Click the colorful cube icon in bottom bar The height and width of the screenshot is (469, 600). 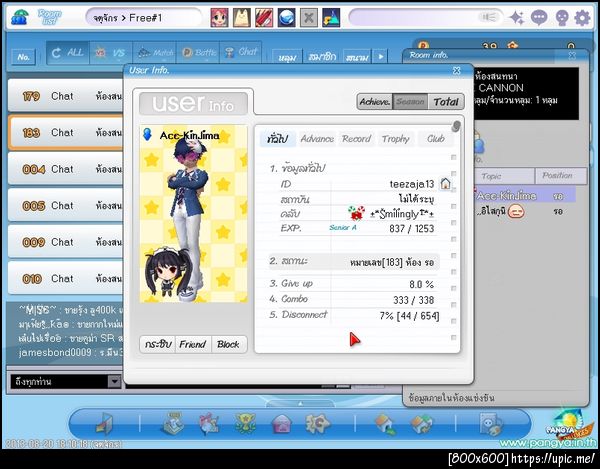[421, 424]
